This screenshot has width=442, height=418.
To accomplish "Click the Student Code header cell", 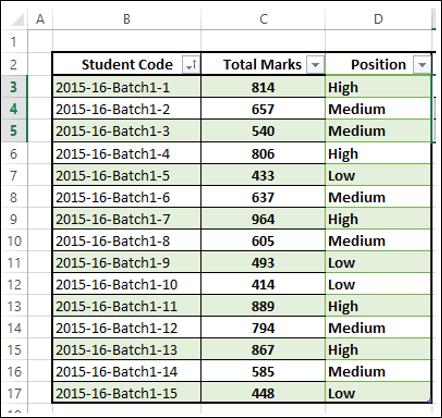I will coord(127,64).
